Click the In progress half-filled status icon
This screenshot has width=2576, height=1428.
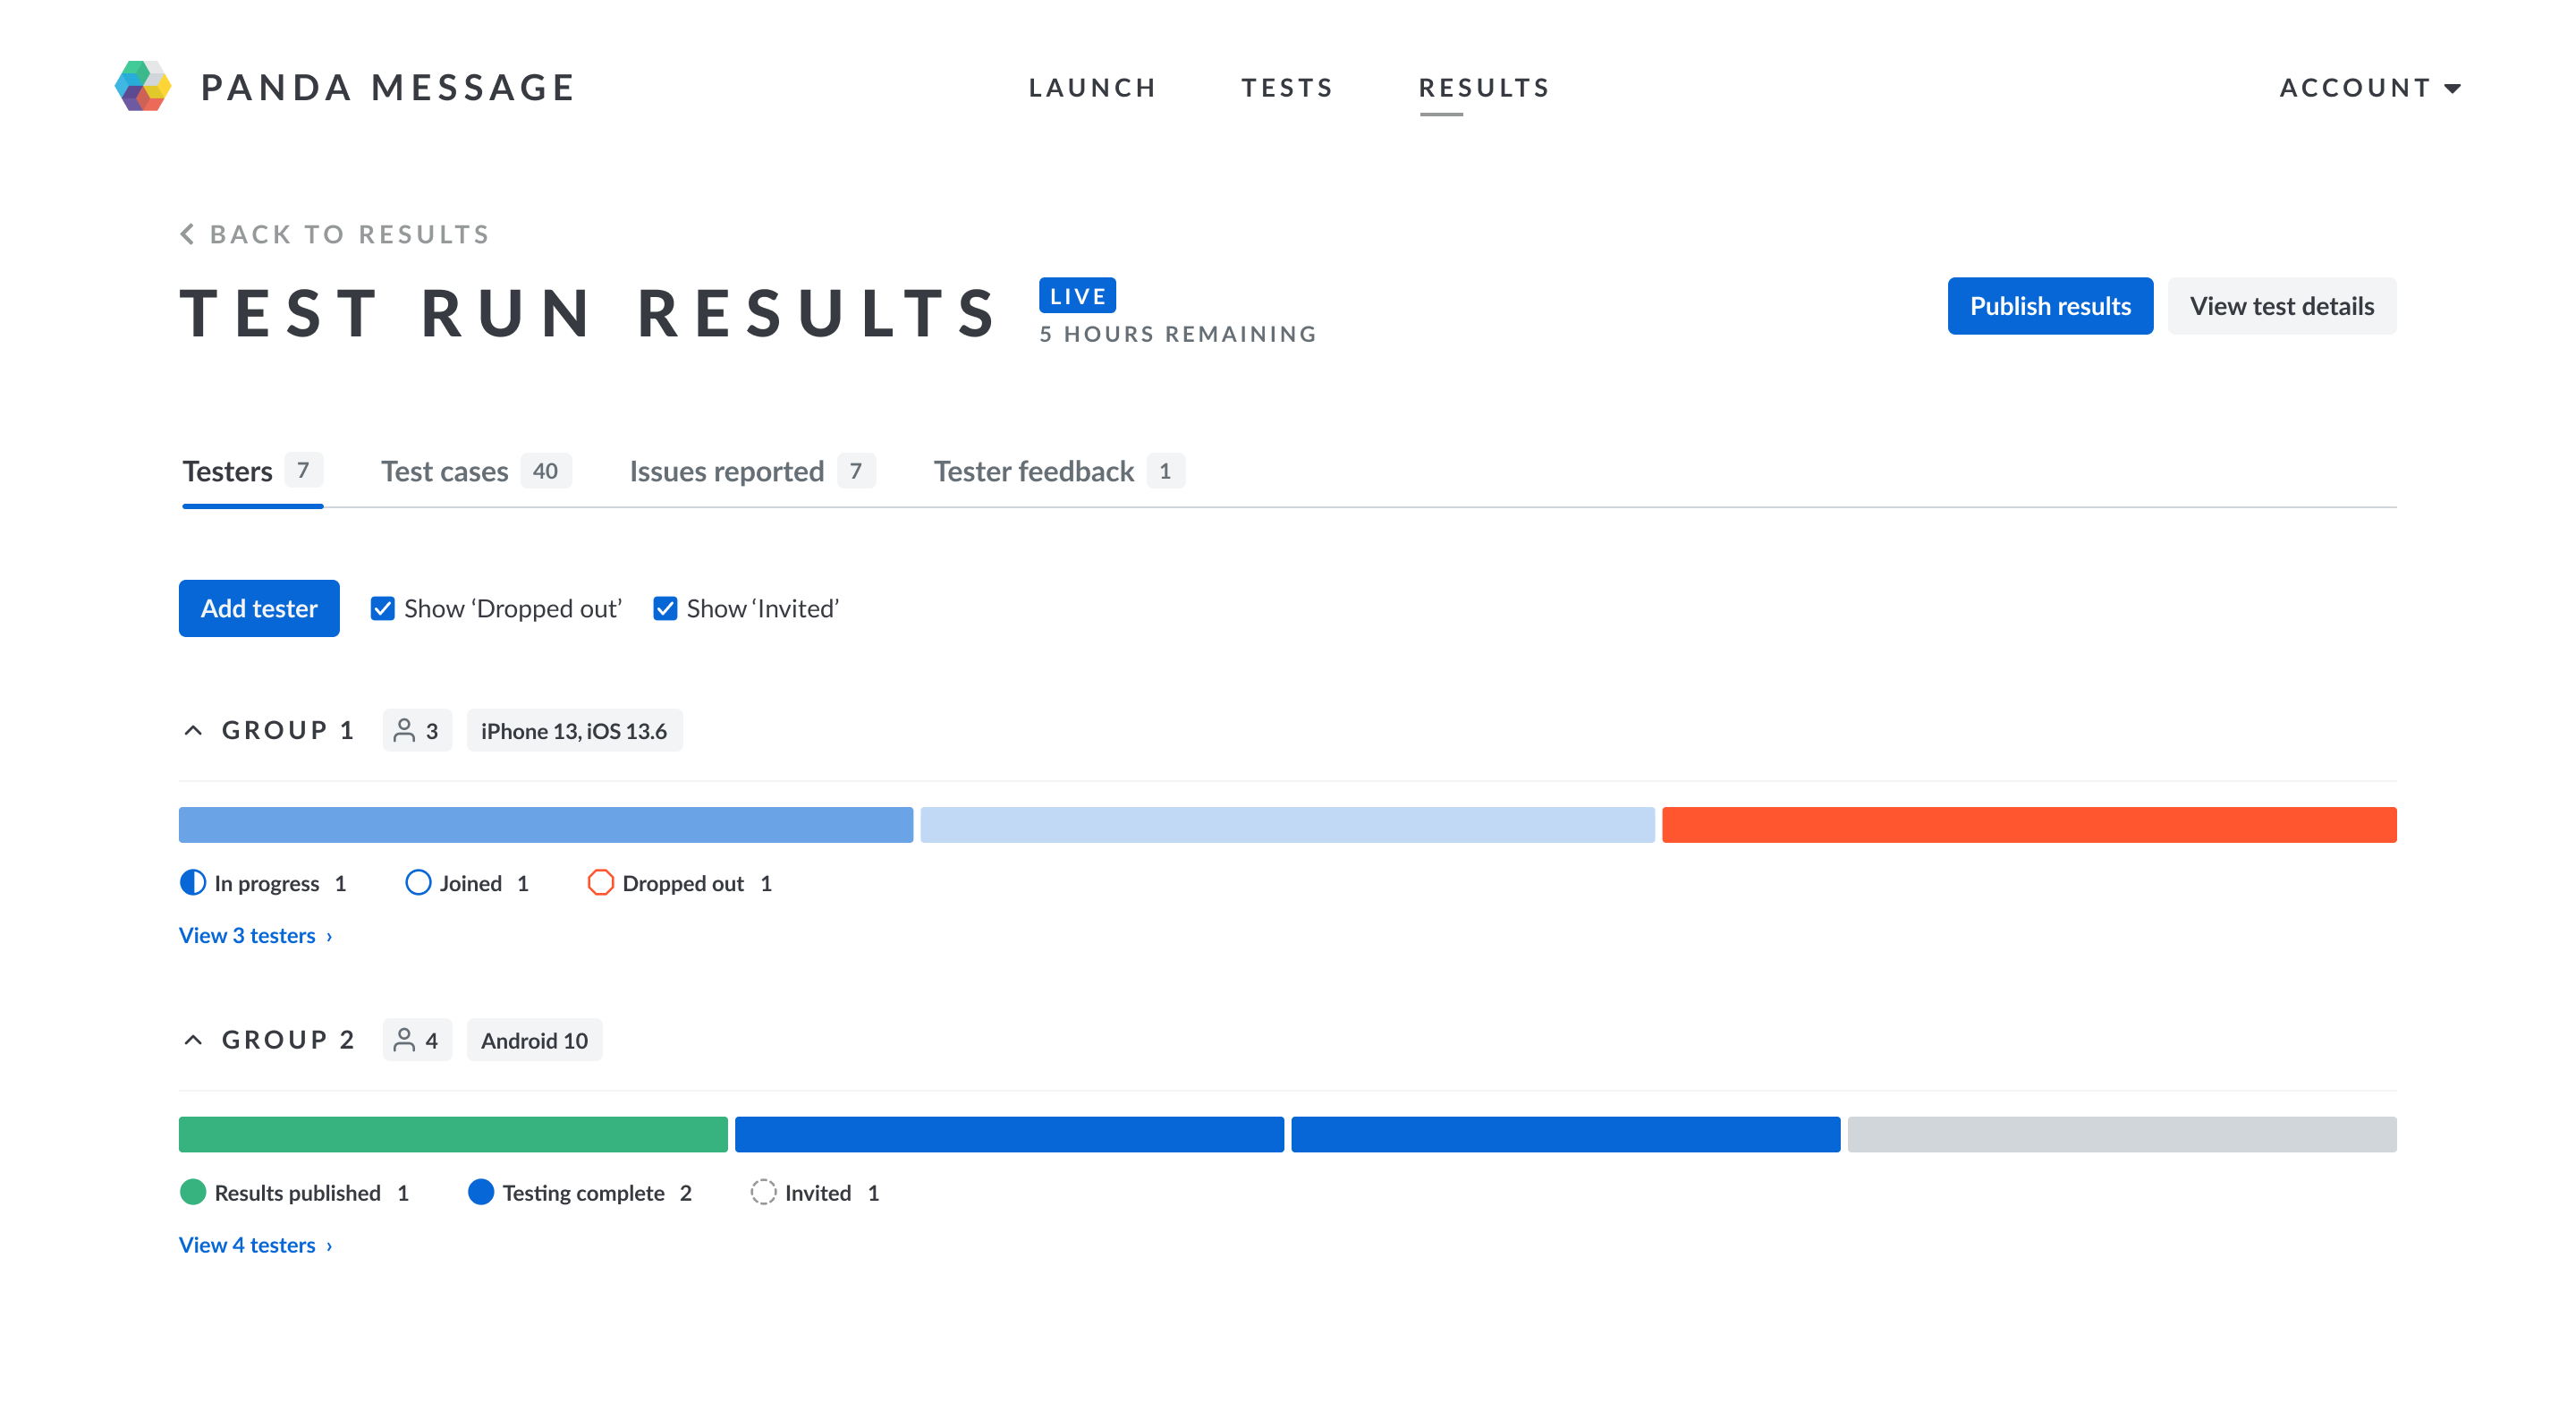[x=193, y=883]
